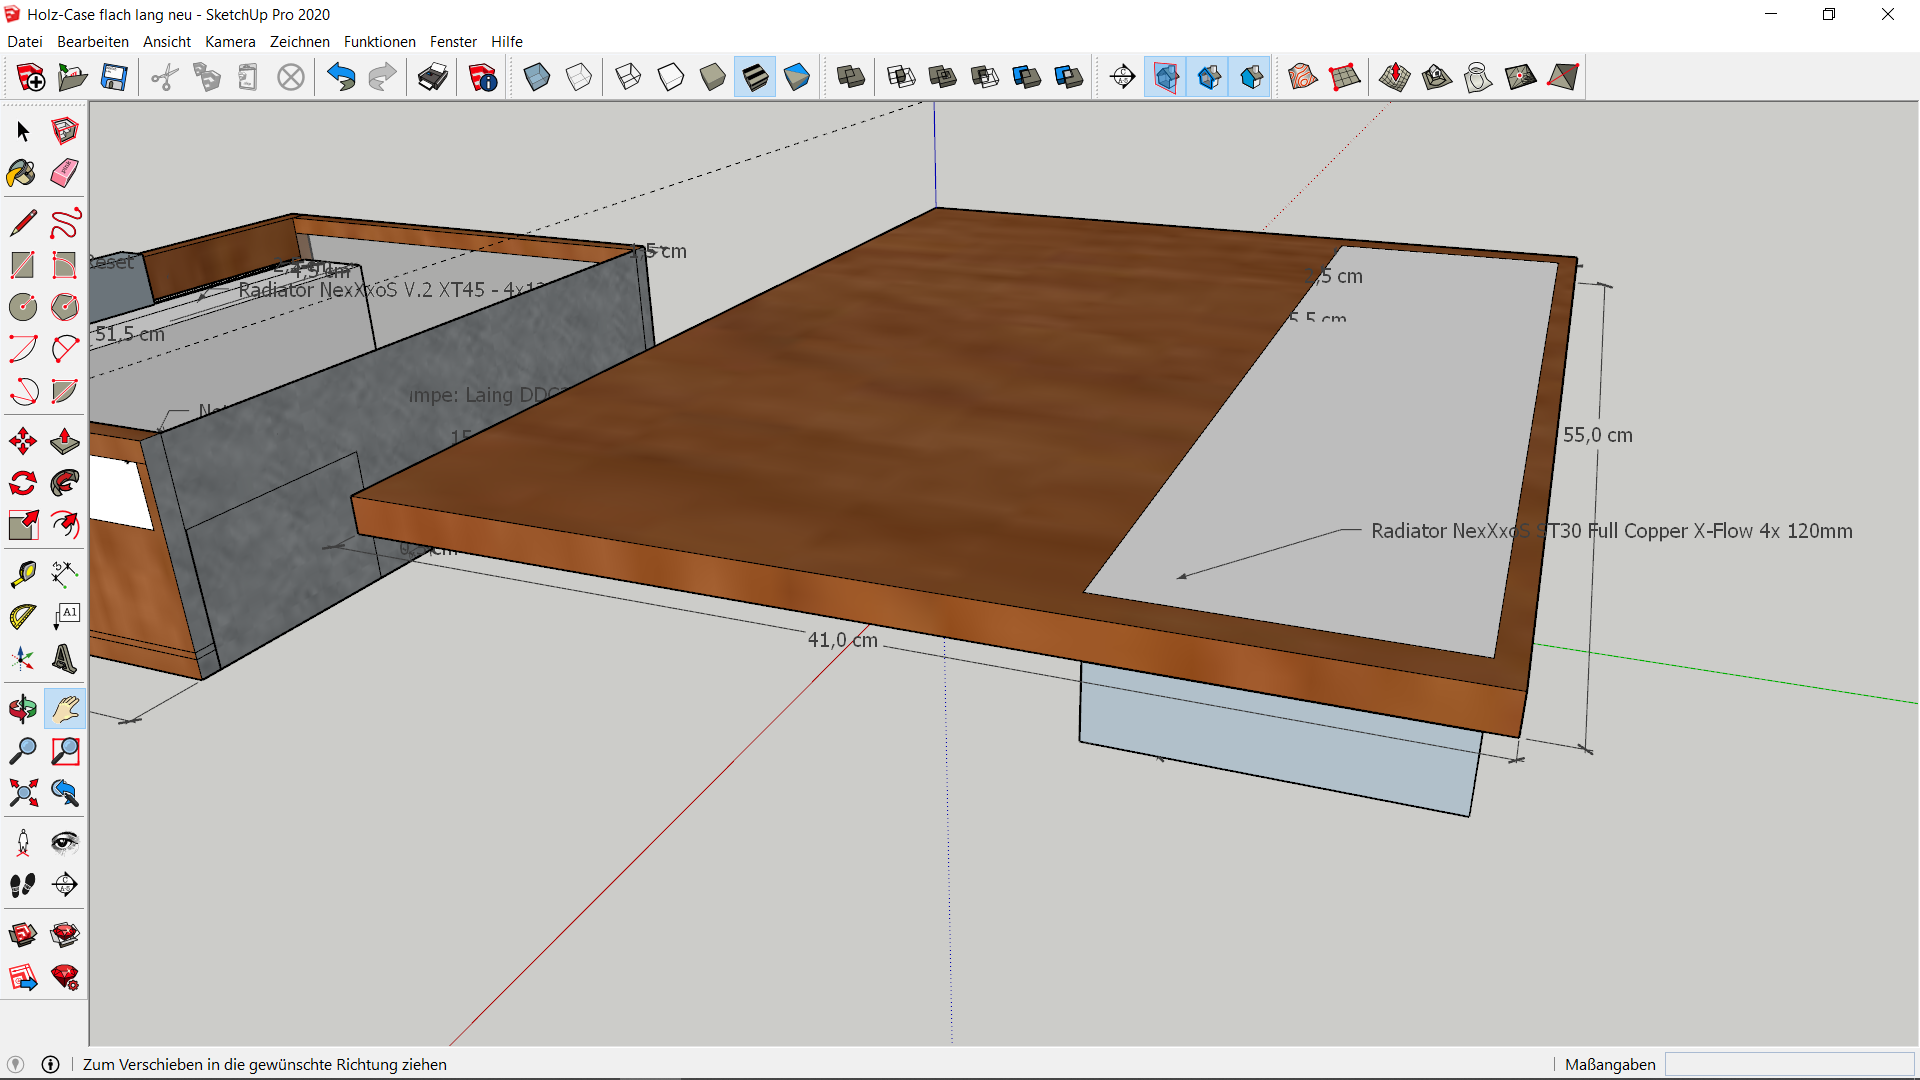
Task: Click the Outer Shell solid tool
Action: point(850,77)
